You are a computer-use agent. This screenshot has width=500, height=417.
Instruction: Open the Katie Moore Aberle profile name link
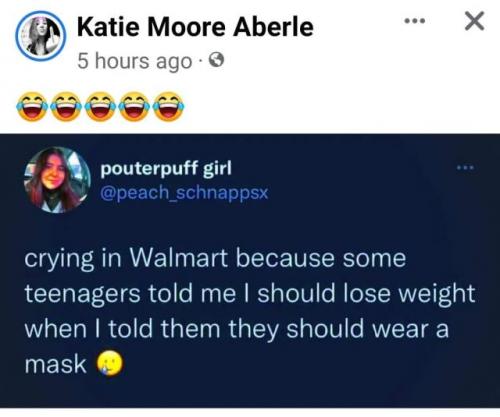(x=195, y=27)
